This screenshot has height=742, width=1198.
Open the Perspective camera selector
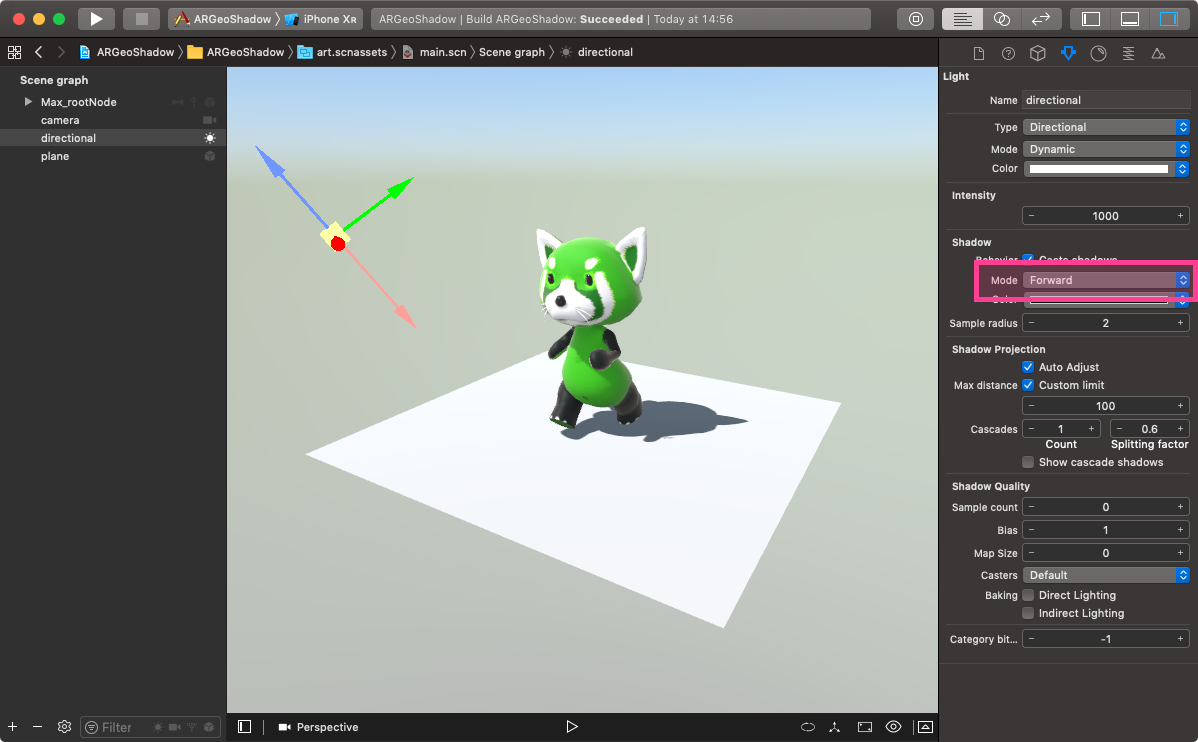[319, 727]
